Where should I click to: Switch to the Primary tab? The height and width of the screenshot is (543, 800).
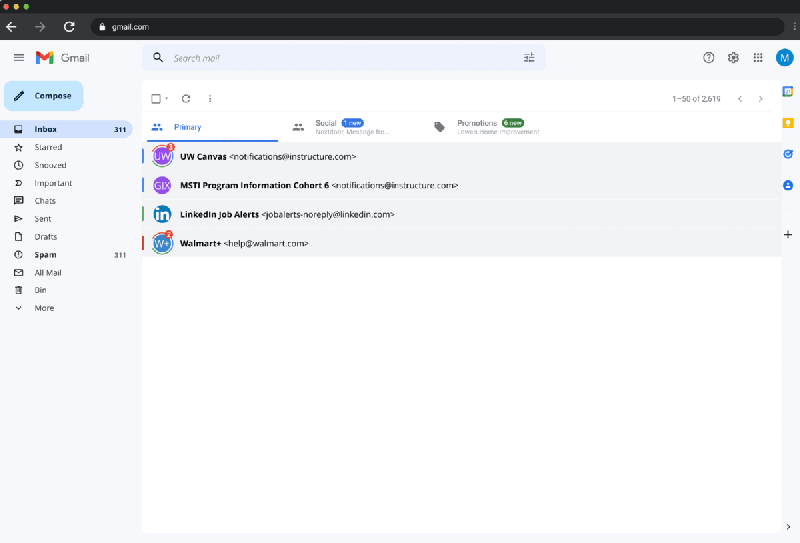click(212, 127)
